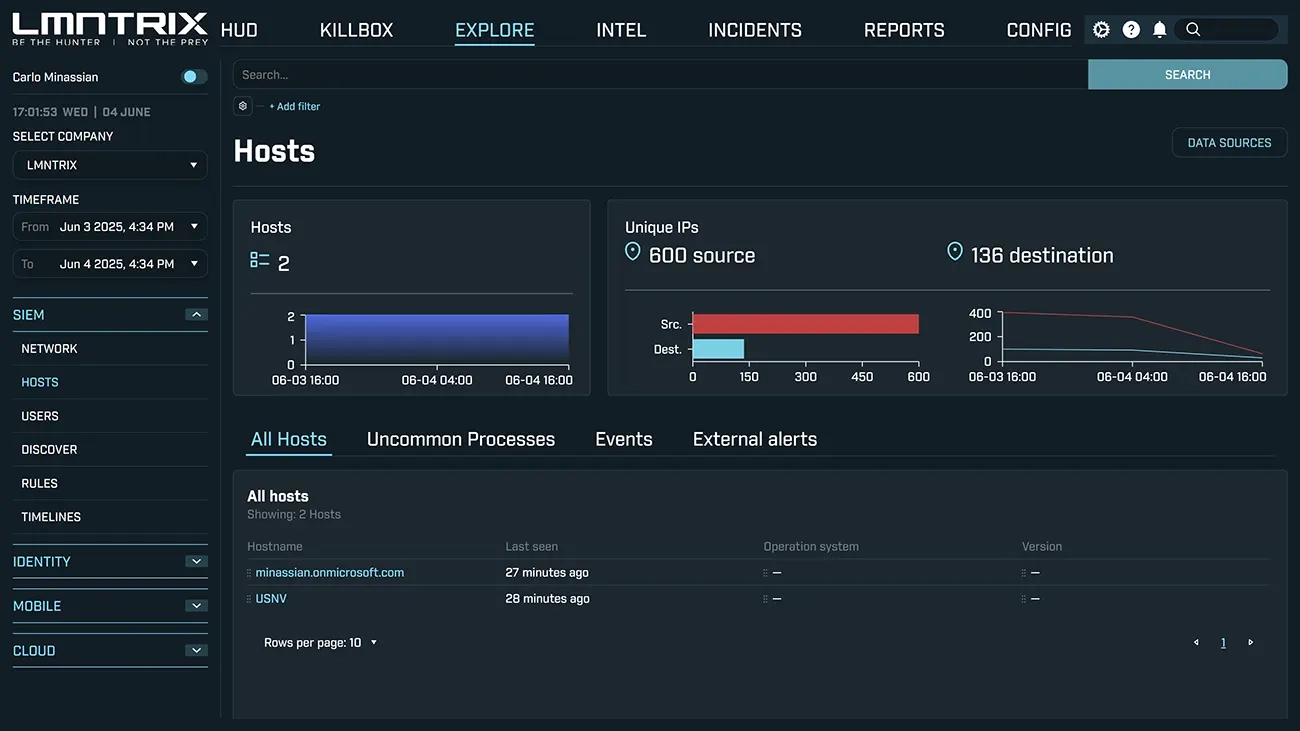Image resolution: width=1300 pixels, height=731 pixels.
Task: Switch to Uncommon Processes tab
Action: (461, 439)
